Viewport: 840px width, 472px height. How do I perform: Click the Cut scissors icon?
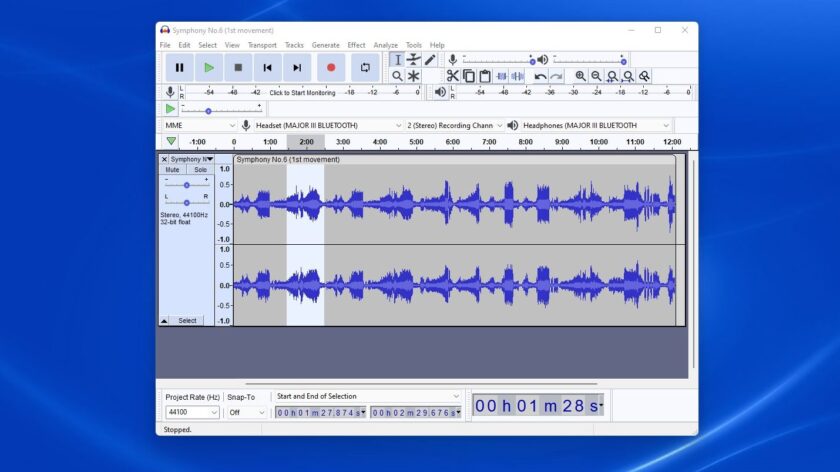point(452,76)
